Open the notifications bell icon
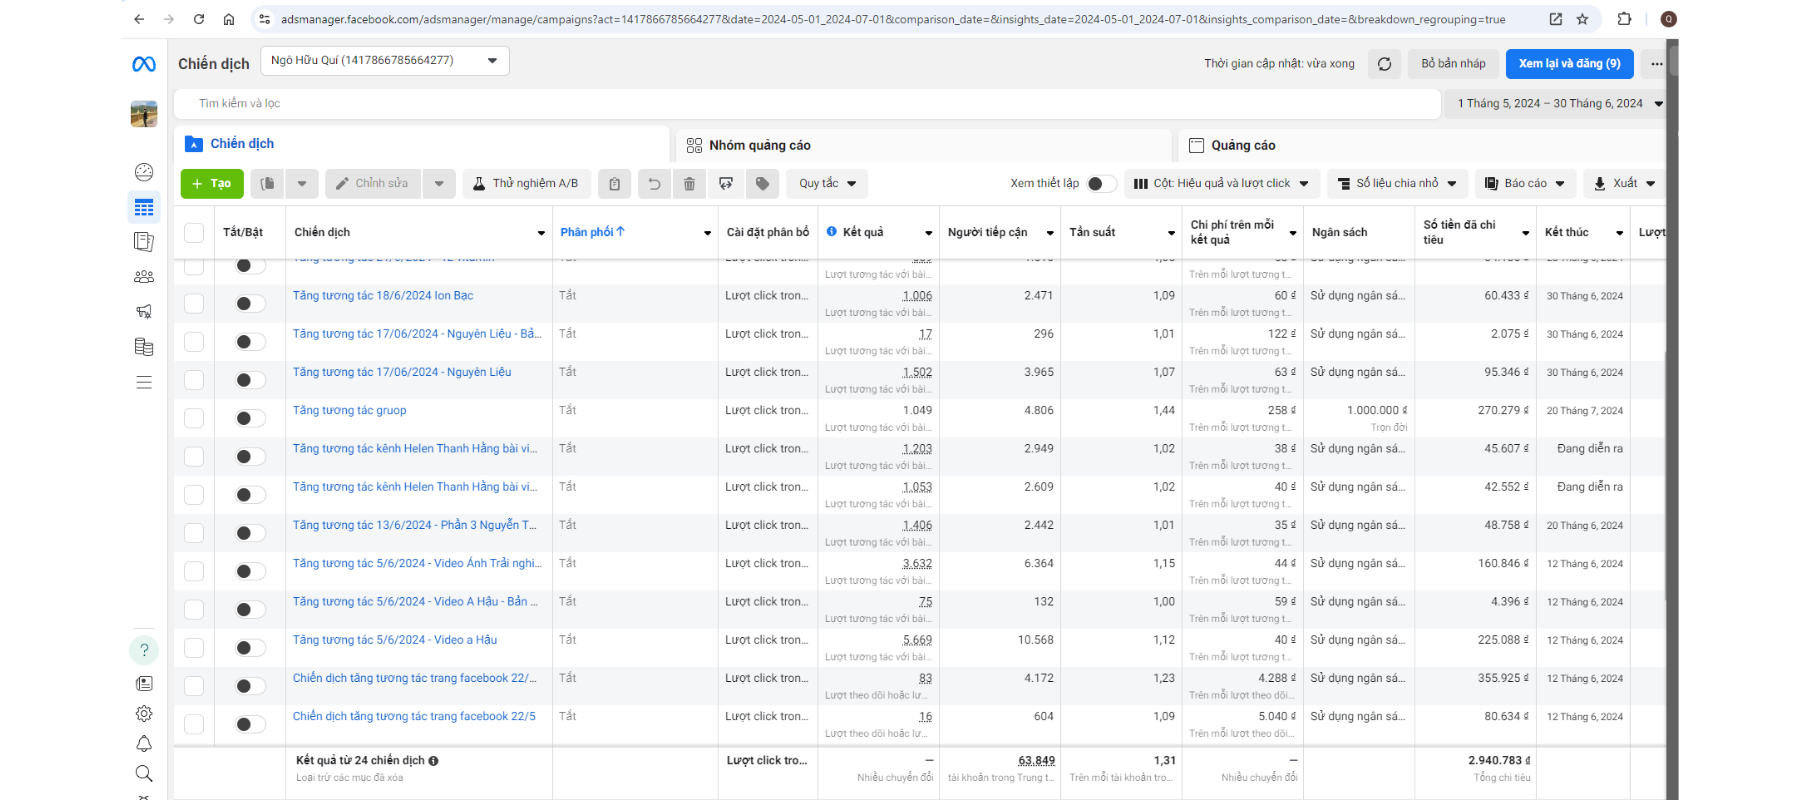 click(144, 743)
